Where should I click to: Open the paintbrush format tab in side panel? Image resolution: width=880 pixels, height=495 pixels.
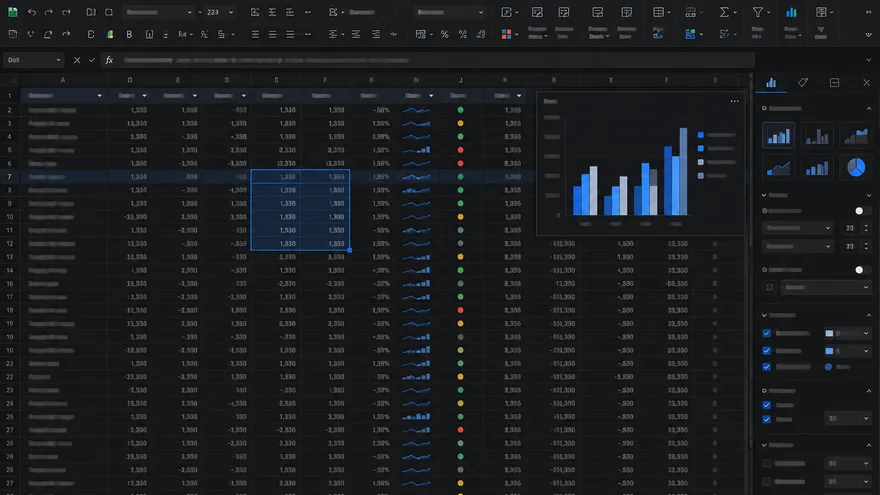(803, 83)
